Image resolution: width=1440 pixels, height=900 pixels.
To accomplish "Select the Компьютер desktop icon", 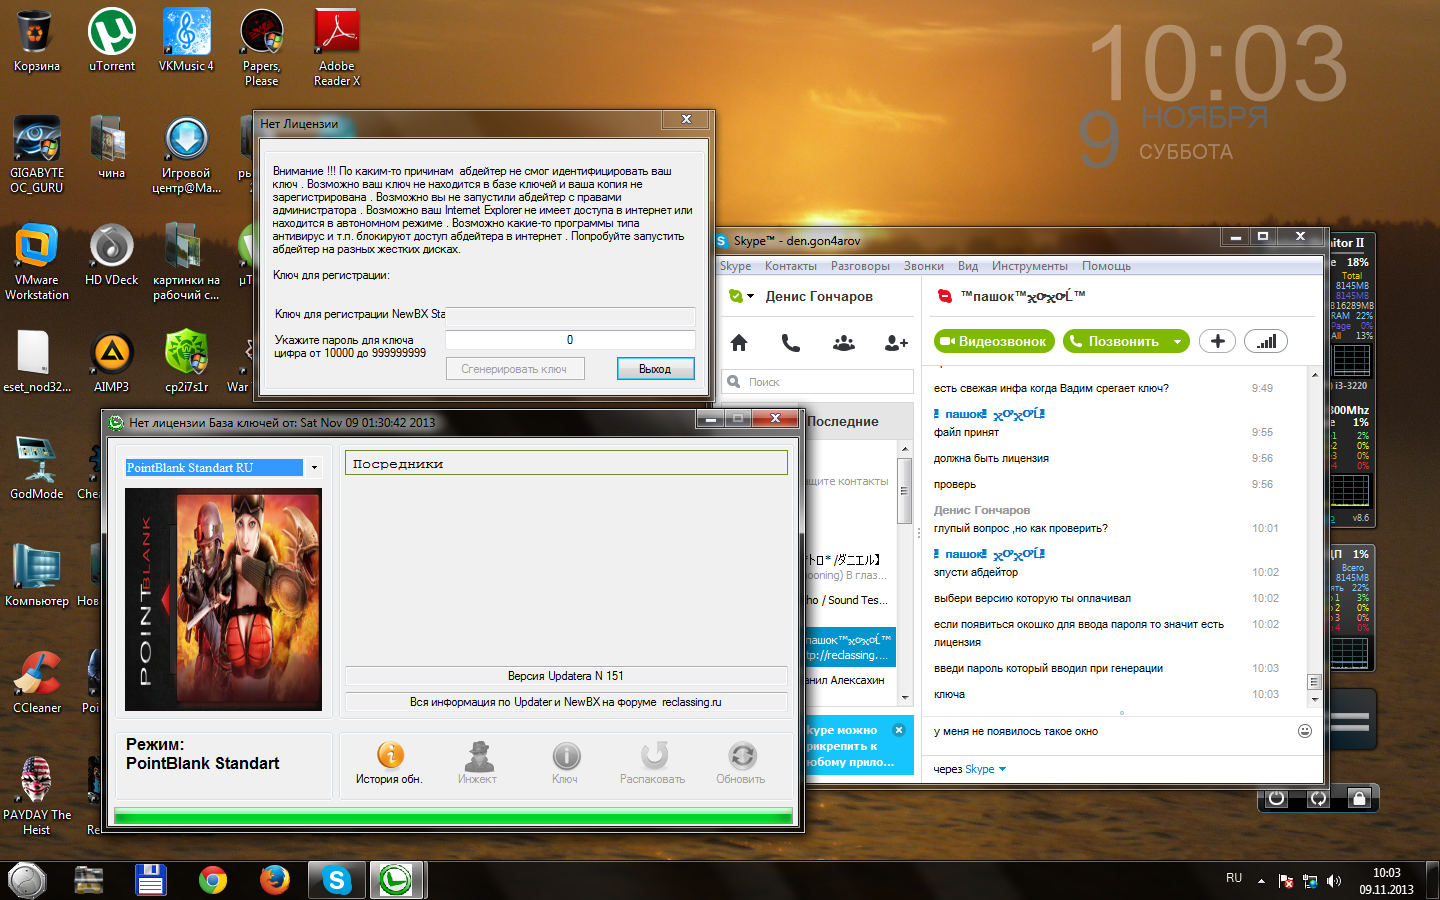I will pos(37,576).
